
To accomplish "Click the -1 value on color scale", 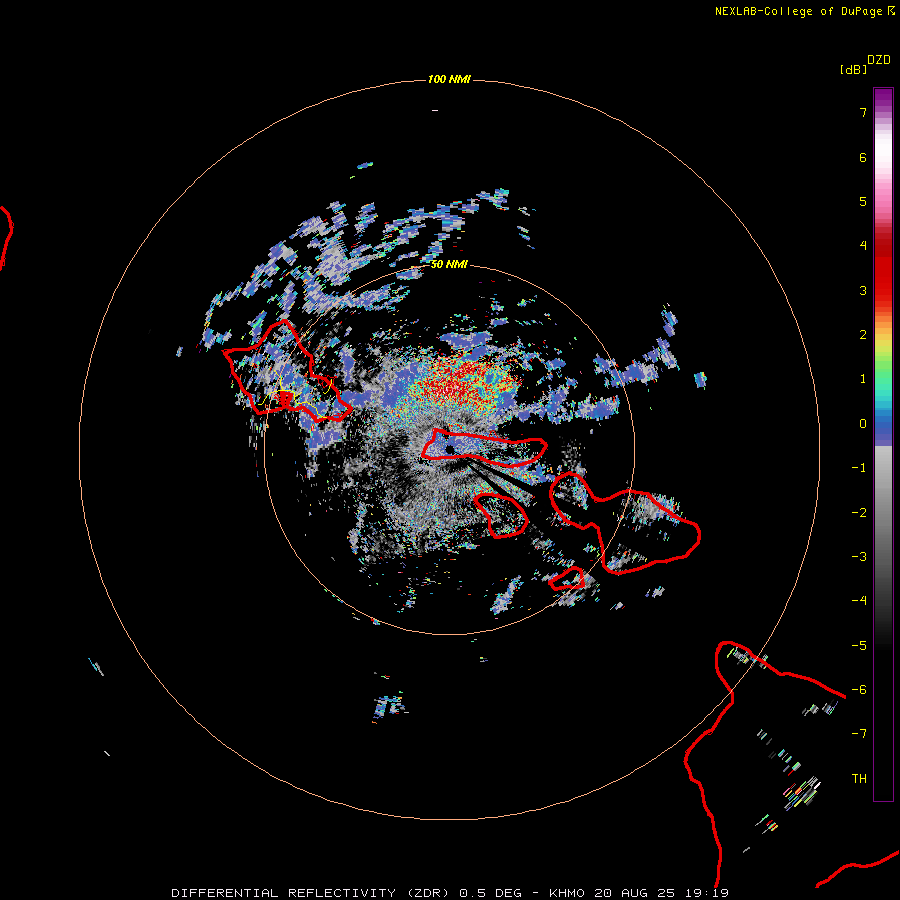I will 859,468.
